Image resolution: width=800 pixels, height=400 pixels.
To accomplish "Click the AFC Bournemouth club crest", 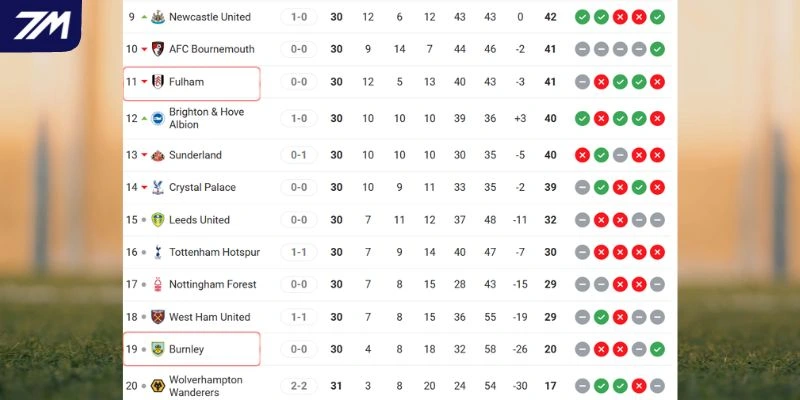I will tap(157, 49).
